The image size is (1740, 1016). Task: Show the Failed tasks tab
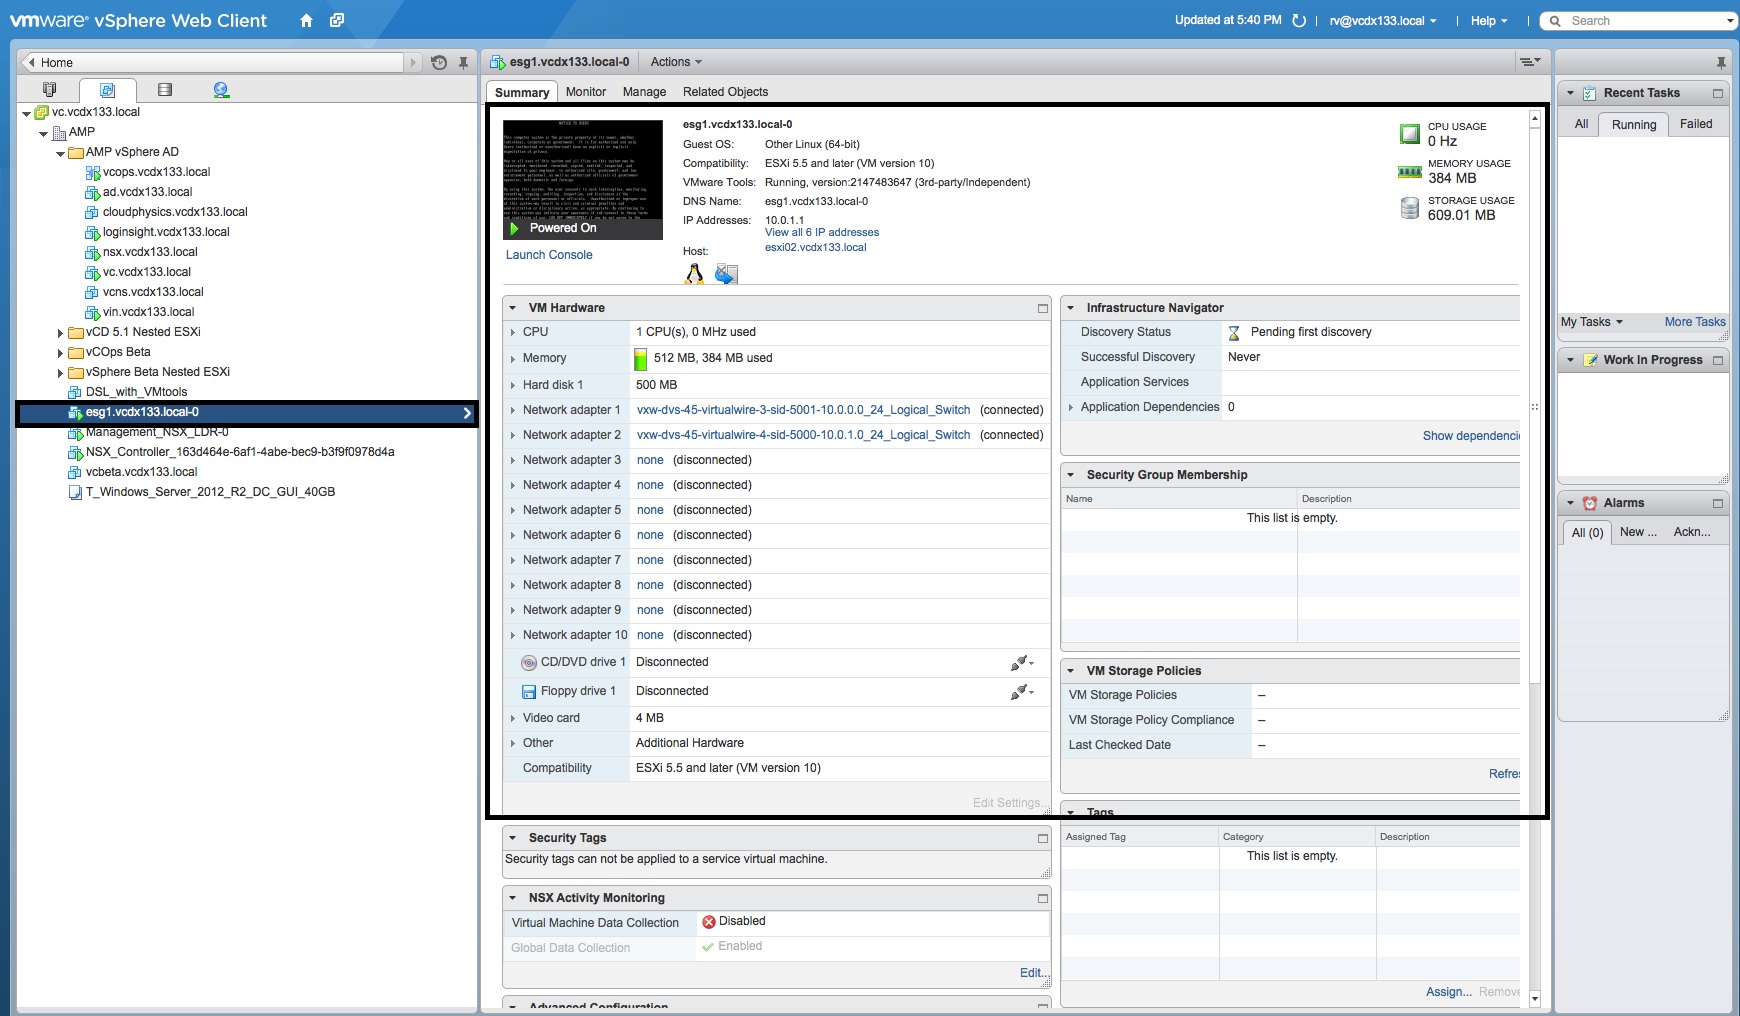point(1695,124)
